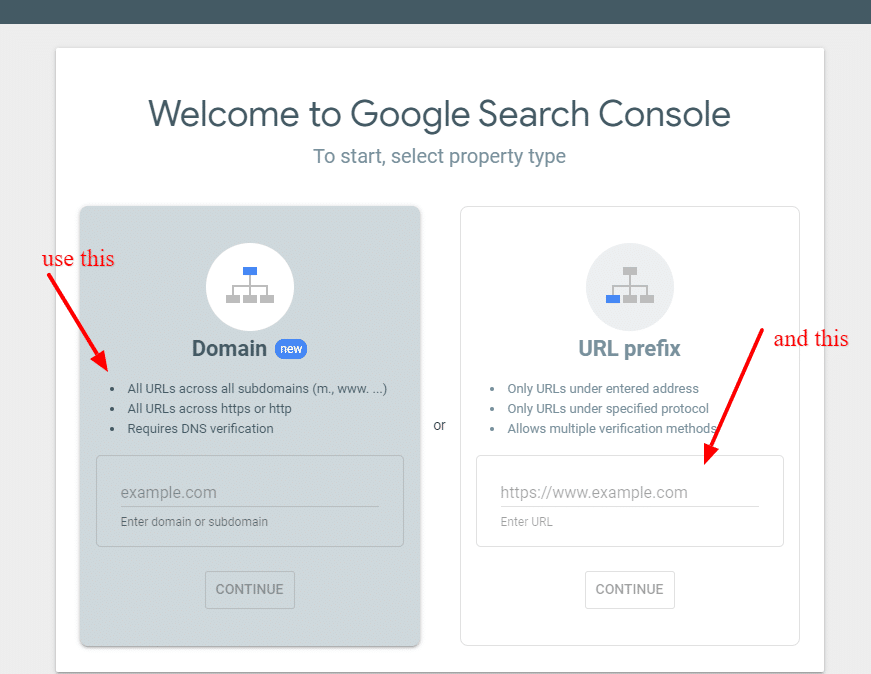This screenshot has width=871, height=674.
Task: Click 'To start, select property type' subtitle
Action: 439,156
